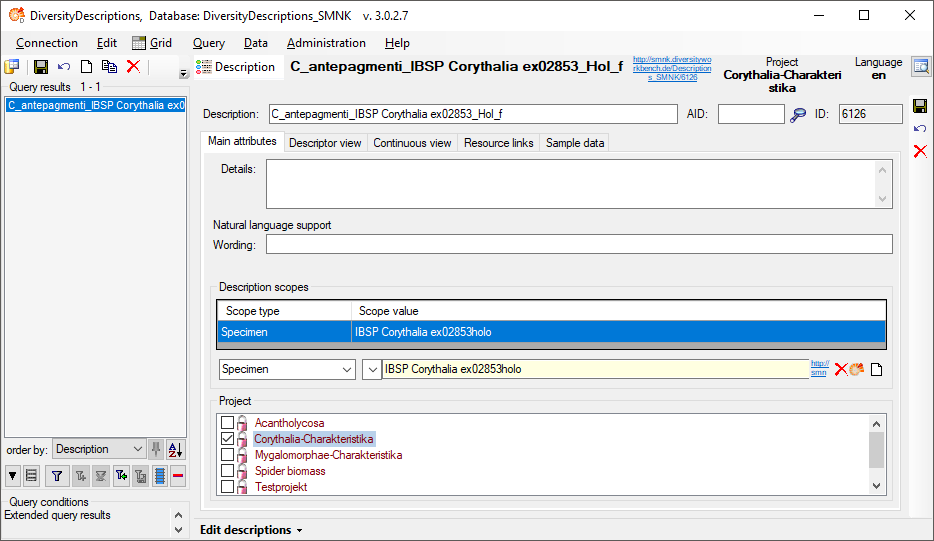Select Specimen row in Description scopes table
Image resolution: width=934 pixels, height=541 pixels.
552,332
